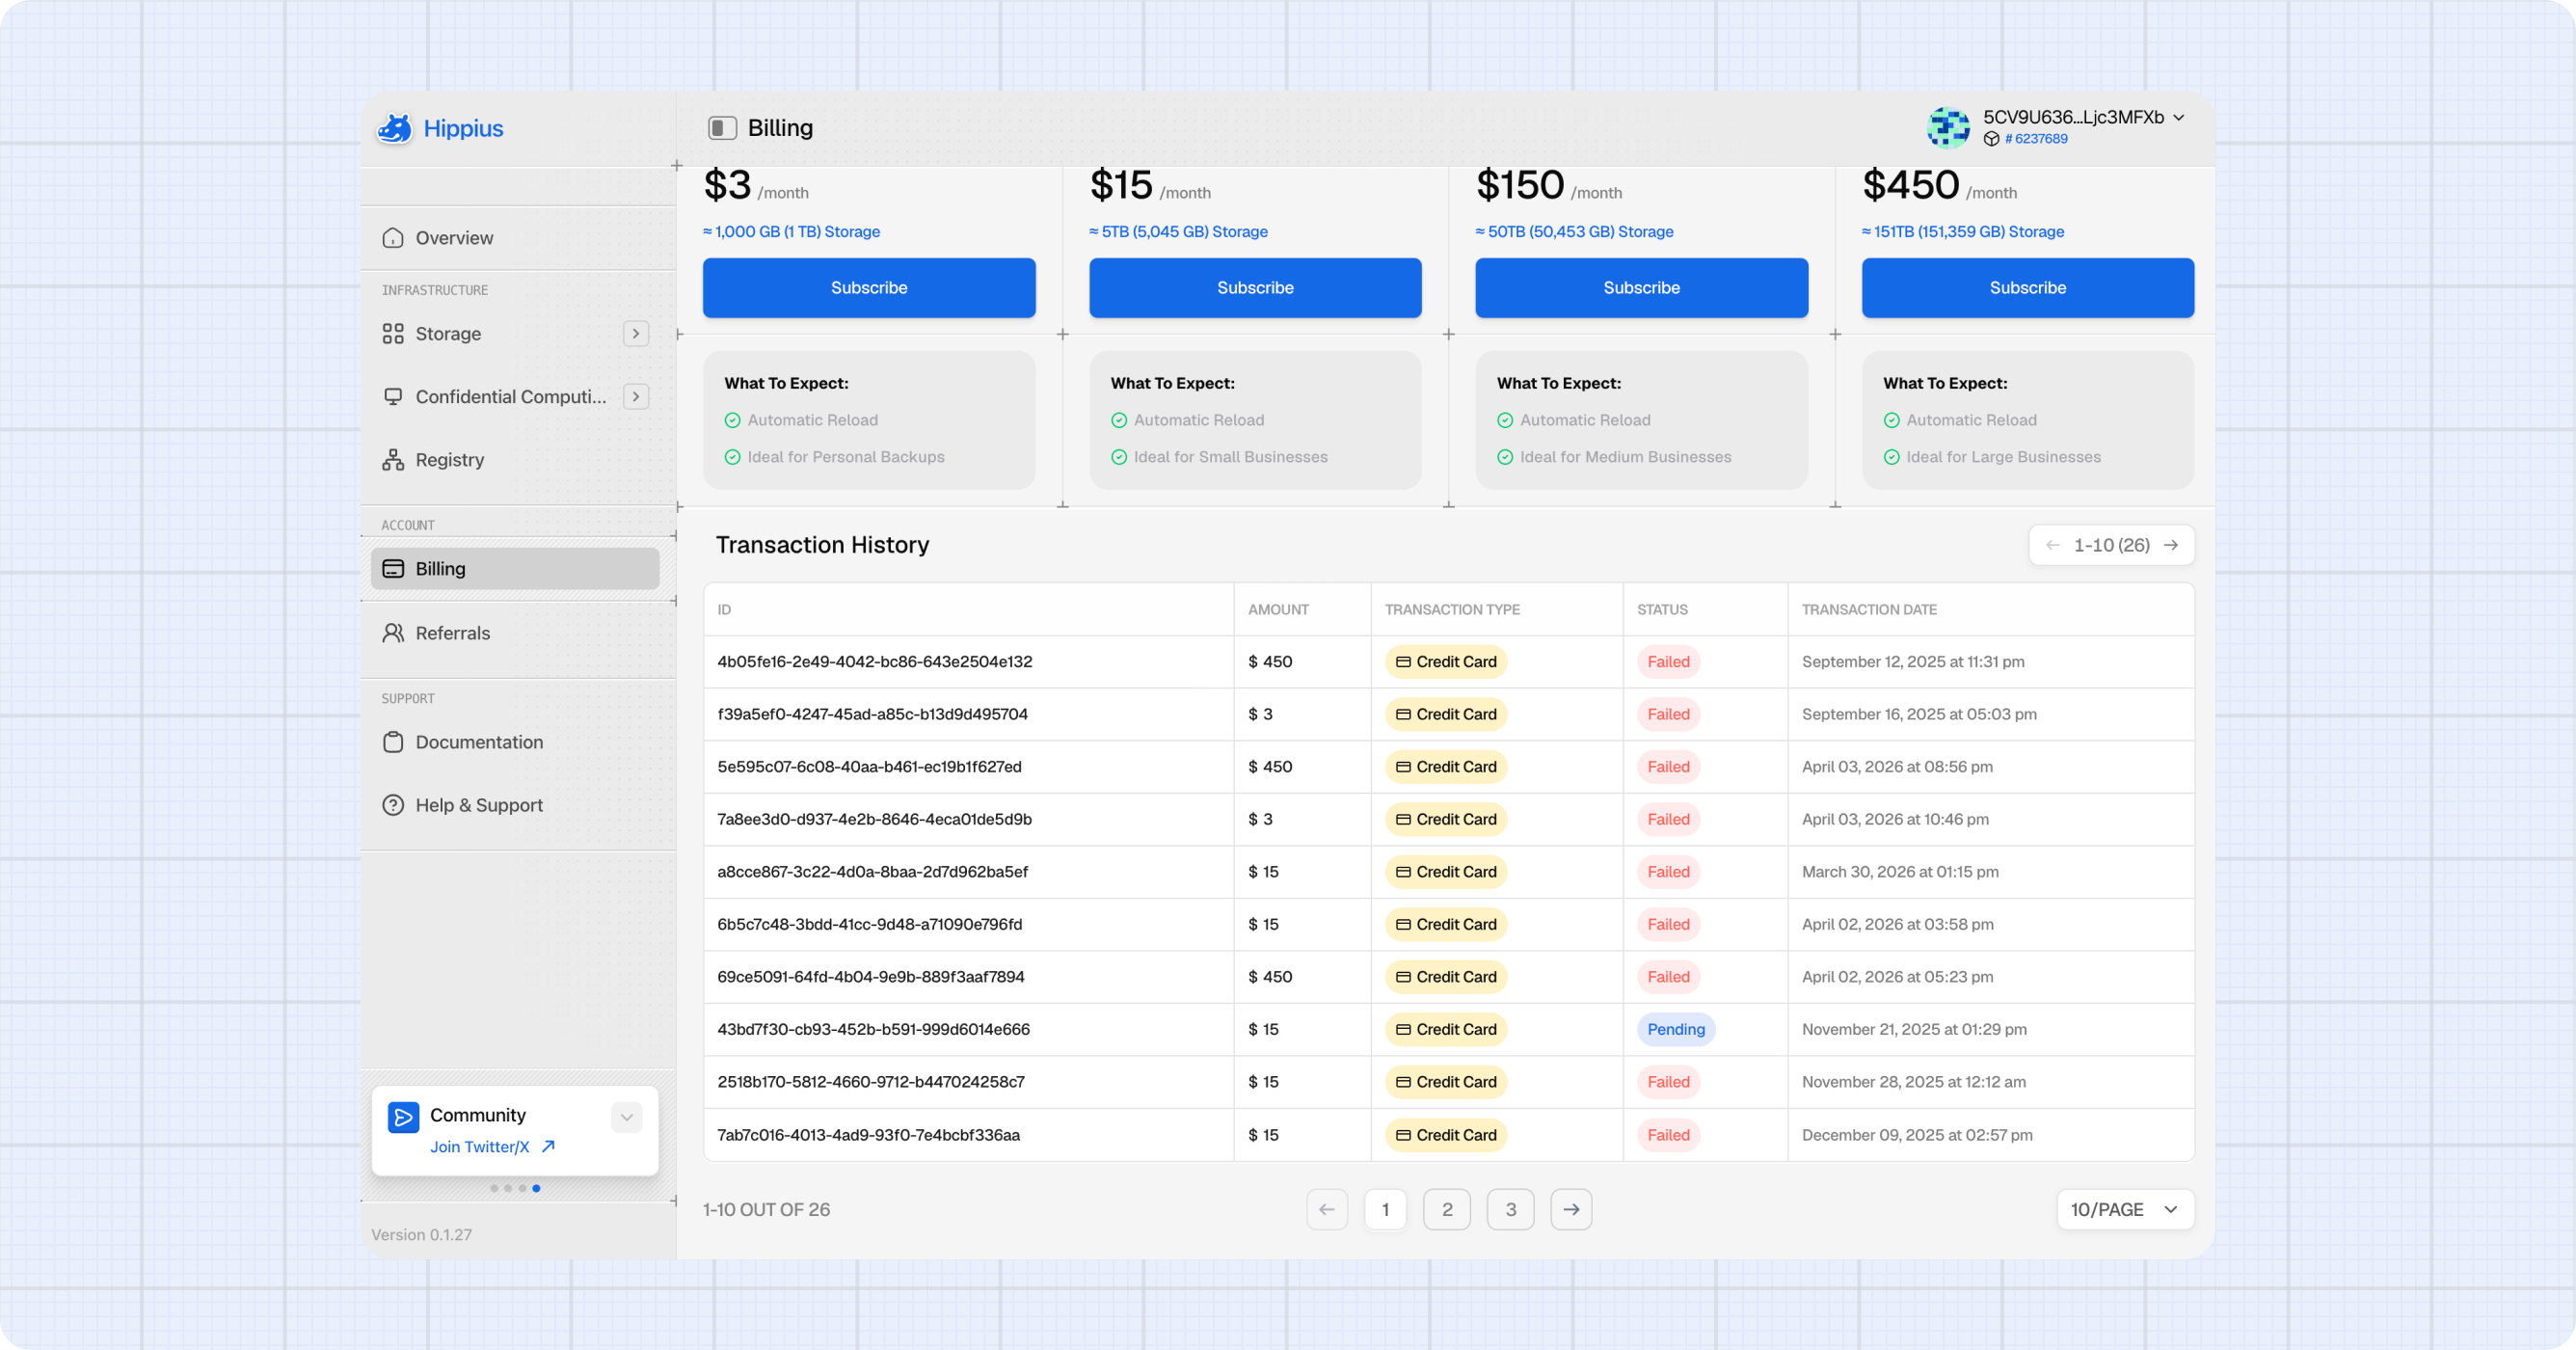Open the Referrals page

coord(516,633)
